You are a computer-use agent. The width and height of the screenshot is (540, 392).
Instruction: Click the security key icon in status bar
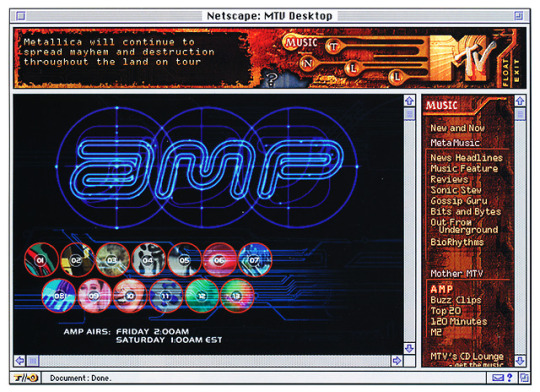coord(26,378)
